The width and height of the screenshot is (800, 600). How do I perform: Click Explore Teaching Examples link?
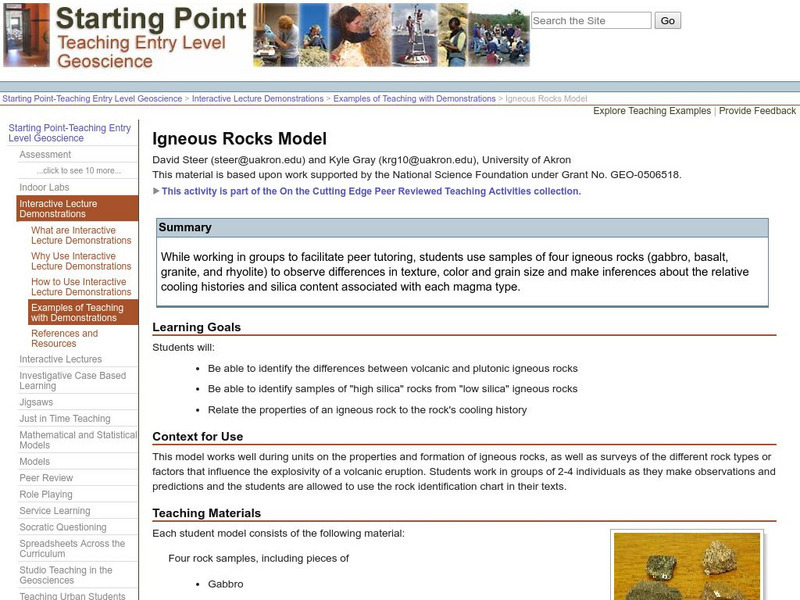pos(652,111)
